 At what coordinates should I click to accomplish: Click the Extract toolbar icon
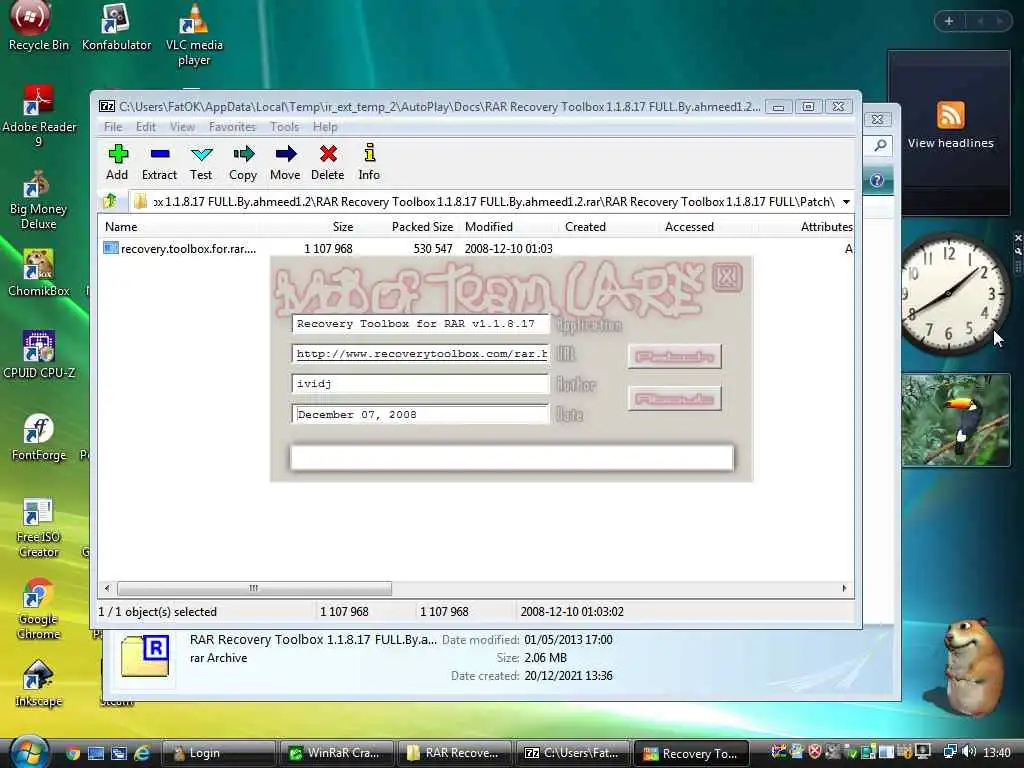pos(159,162)
